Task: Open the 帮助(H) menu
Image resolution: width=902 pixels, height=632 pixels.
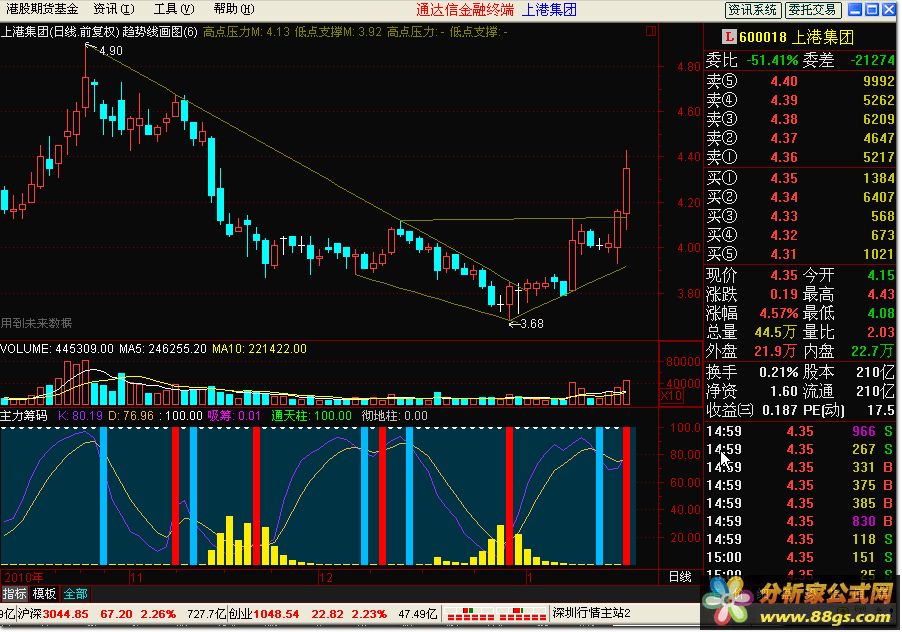Action: click(x=234, y=9)
